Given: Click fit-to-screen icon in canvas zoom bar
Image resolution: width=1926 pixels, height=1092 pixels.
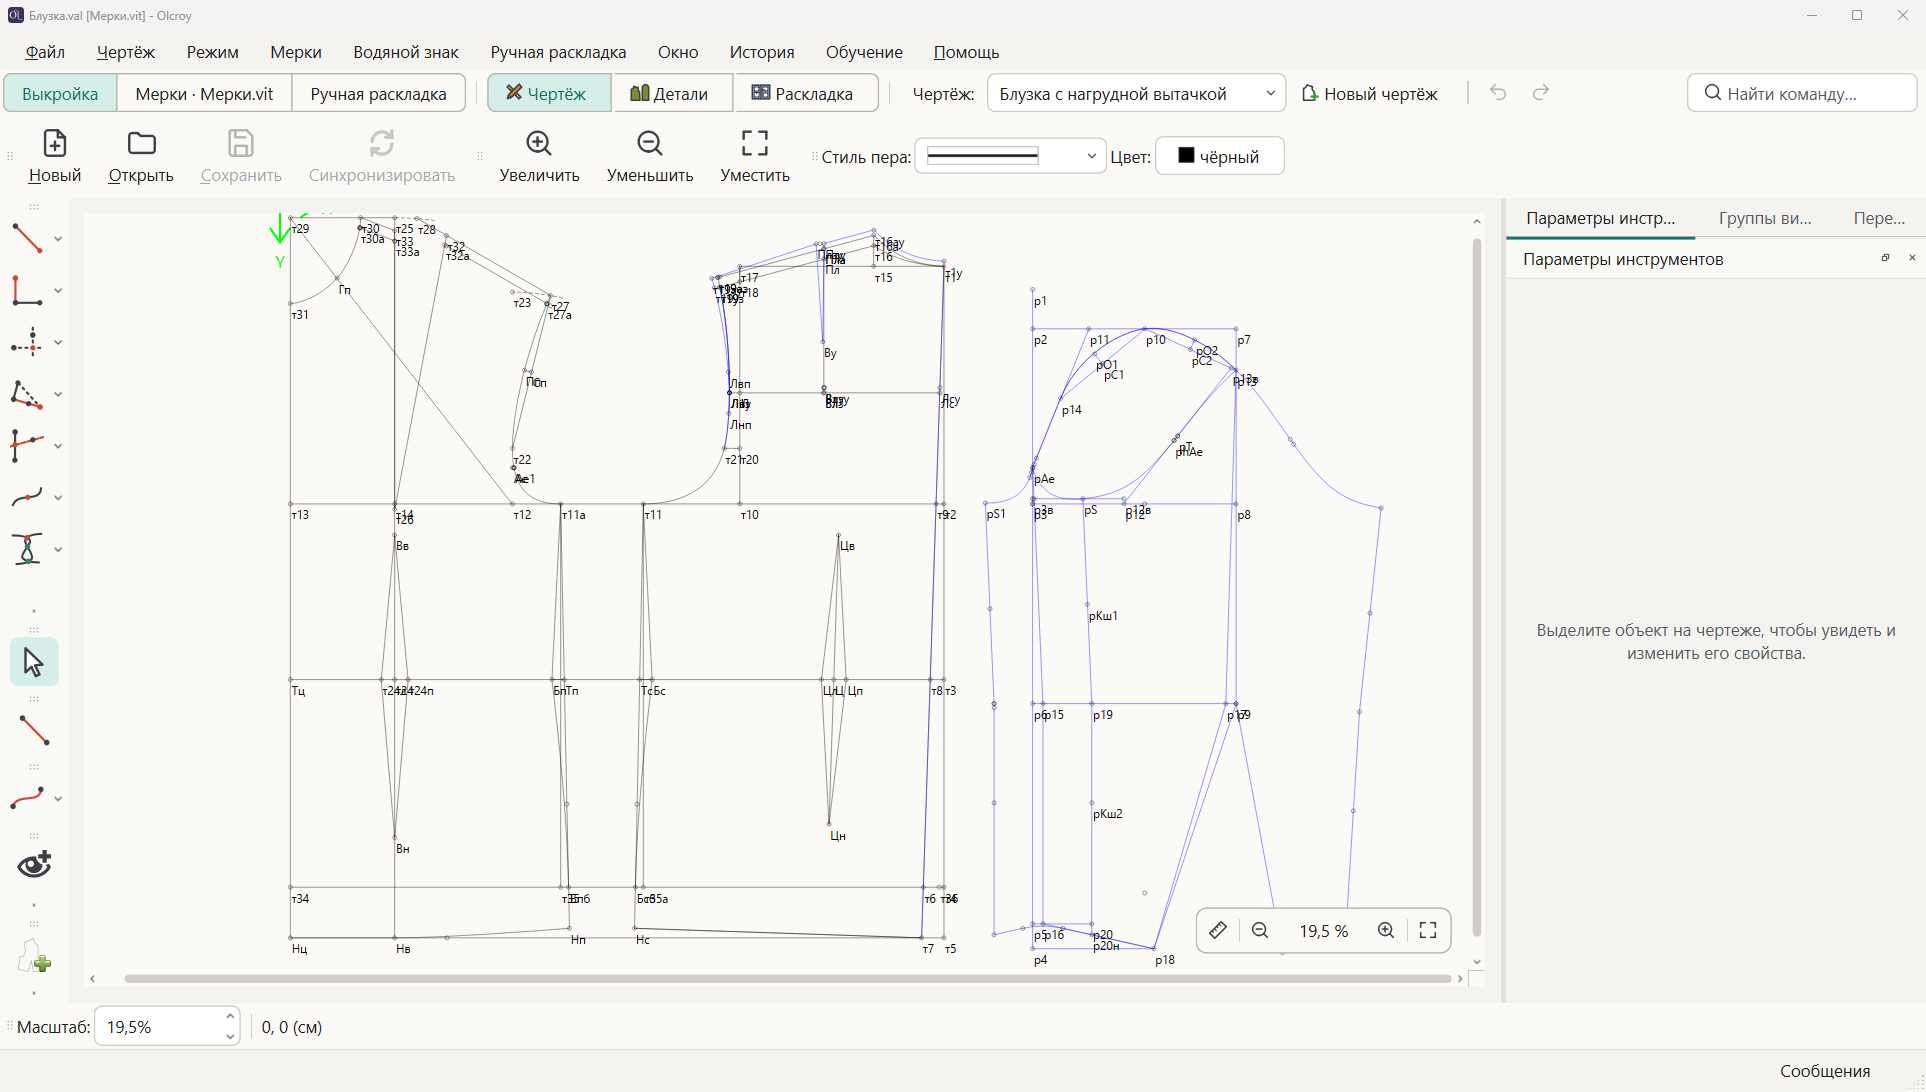Looking at the screenshot, I should pos(1428,930).
